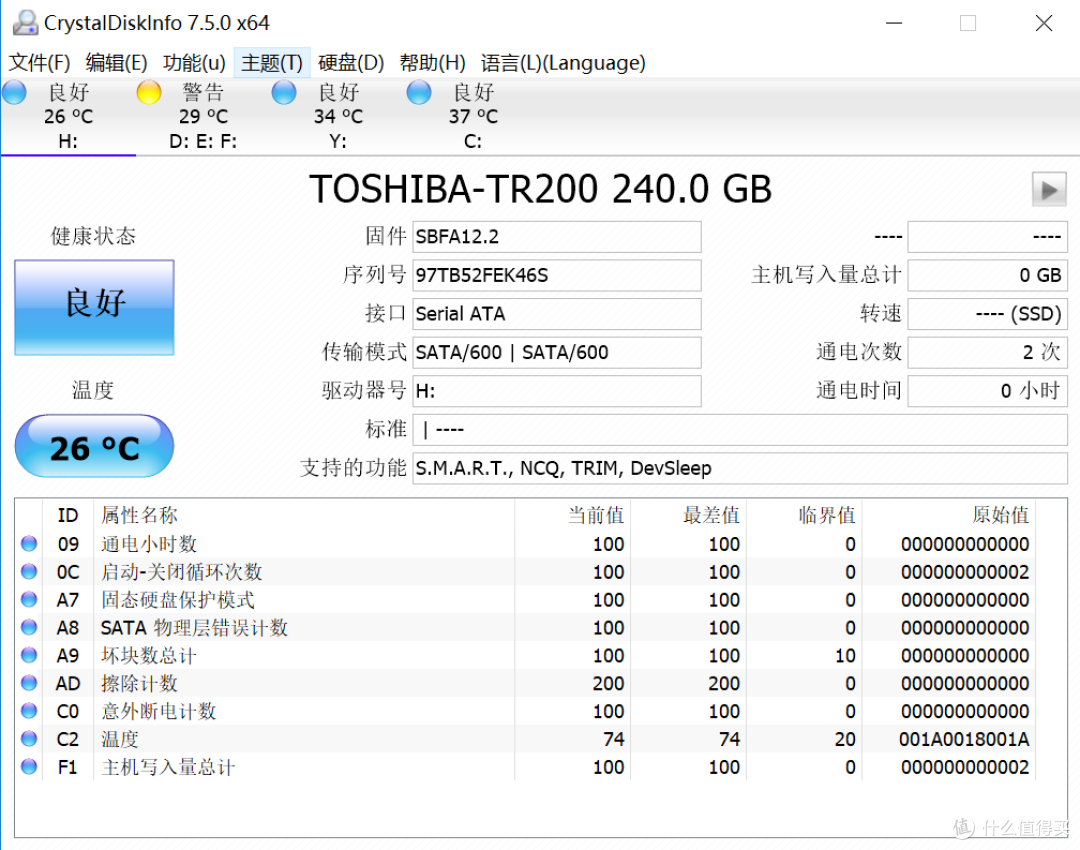The height and width of the screenshot is (850, 1080).
Task: Select the Y: drive status circle
Action: point(283,92)
